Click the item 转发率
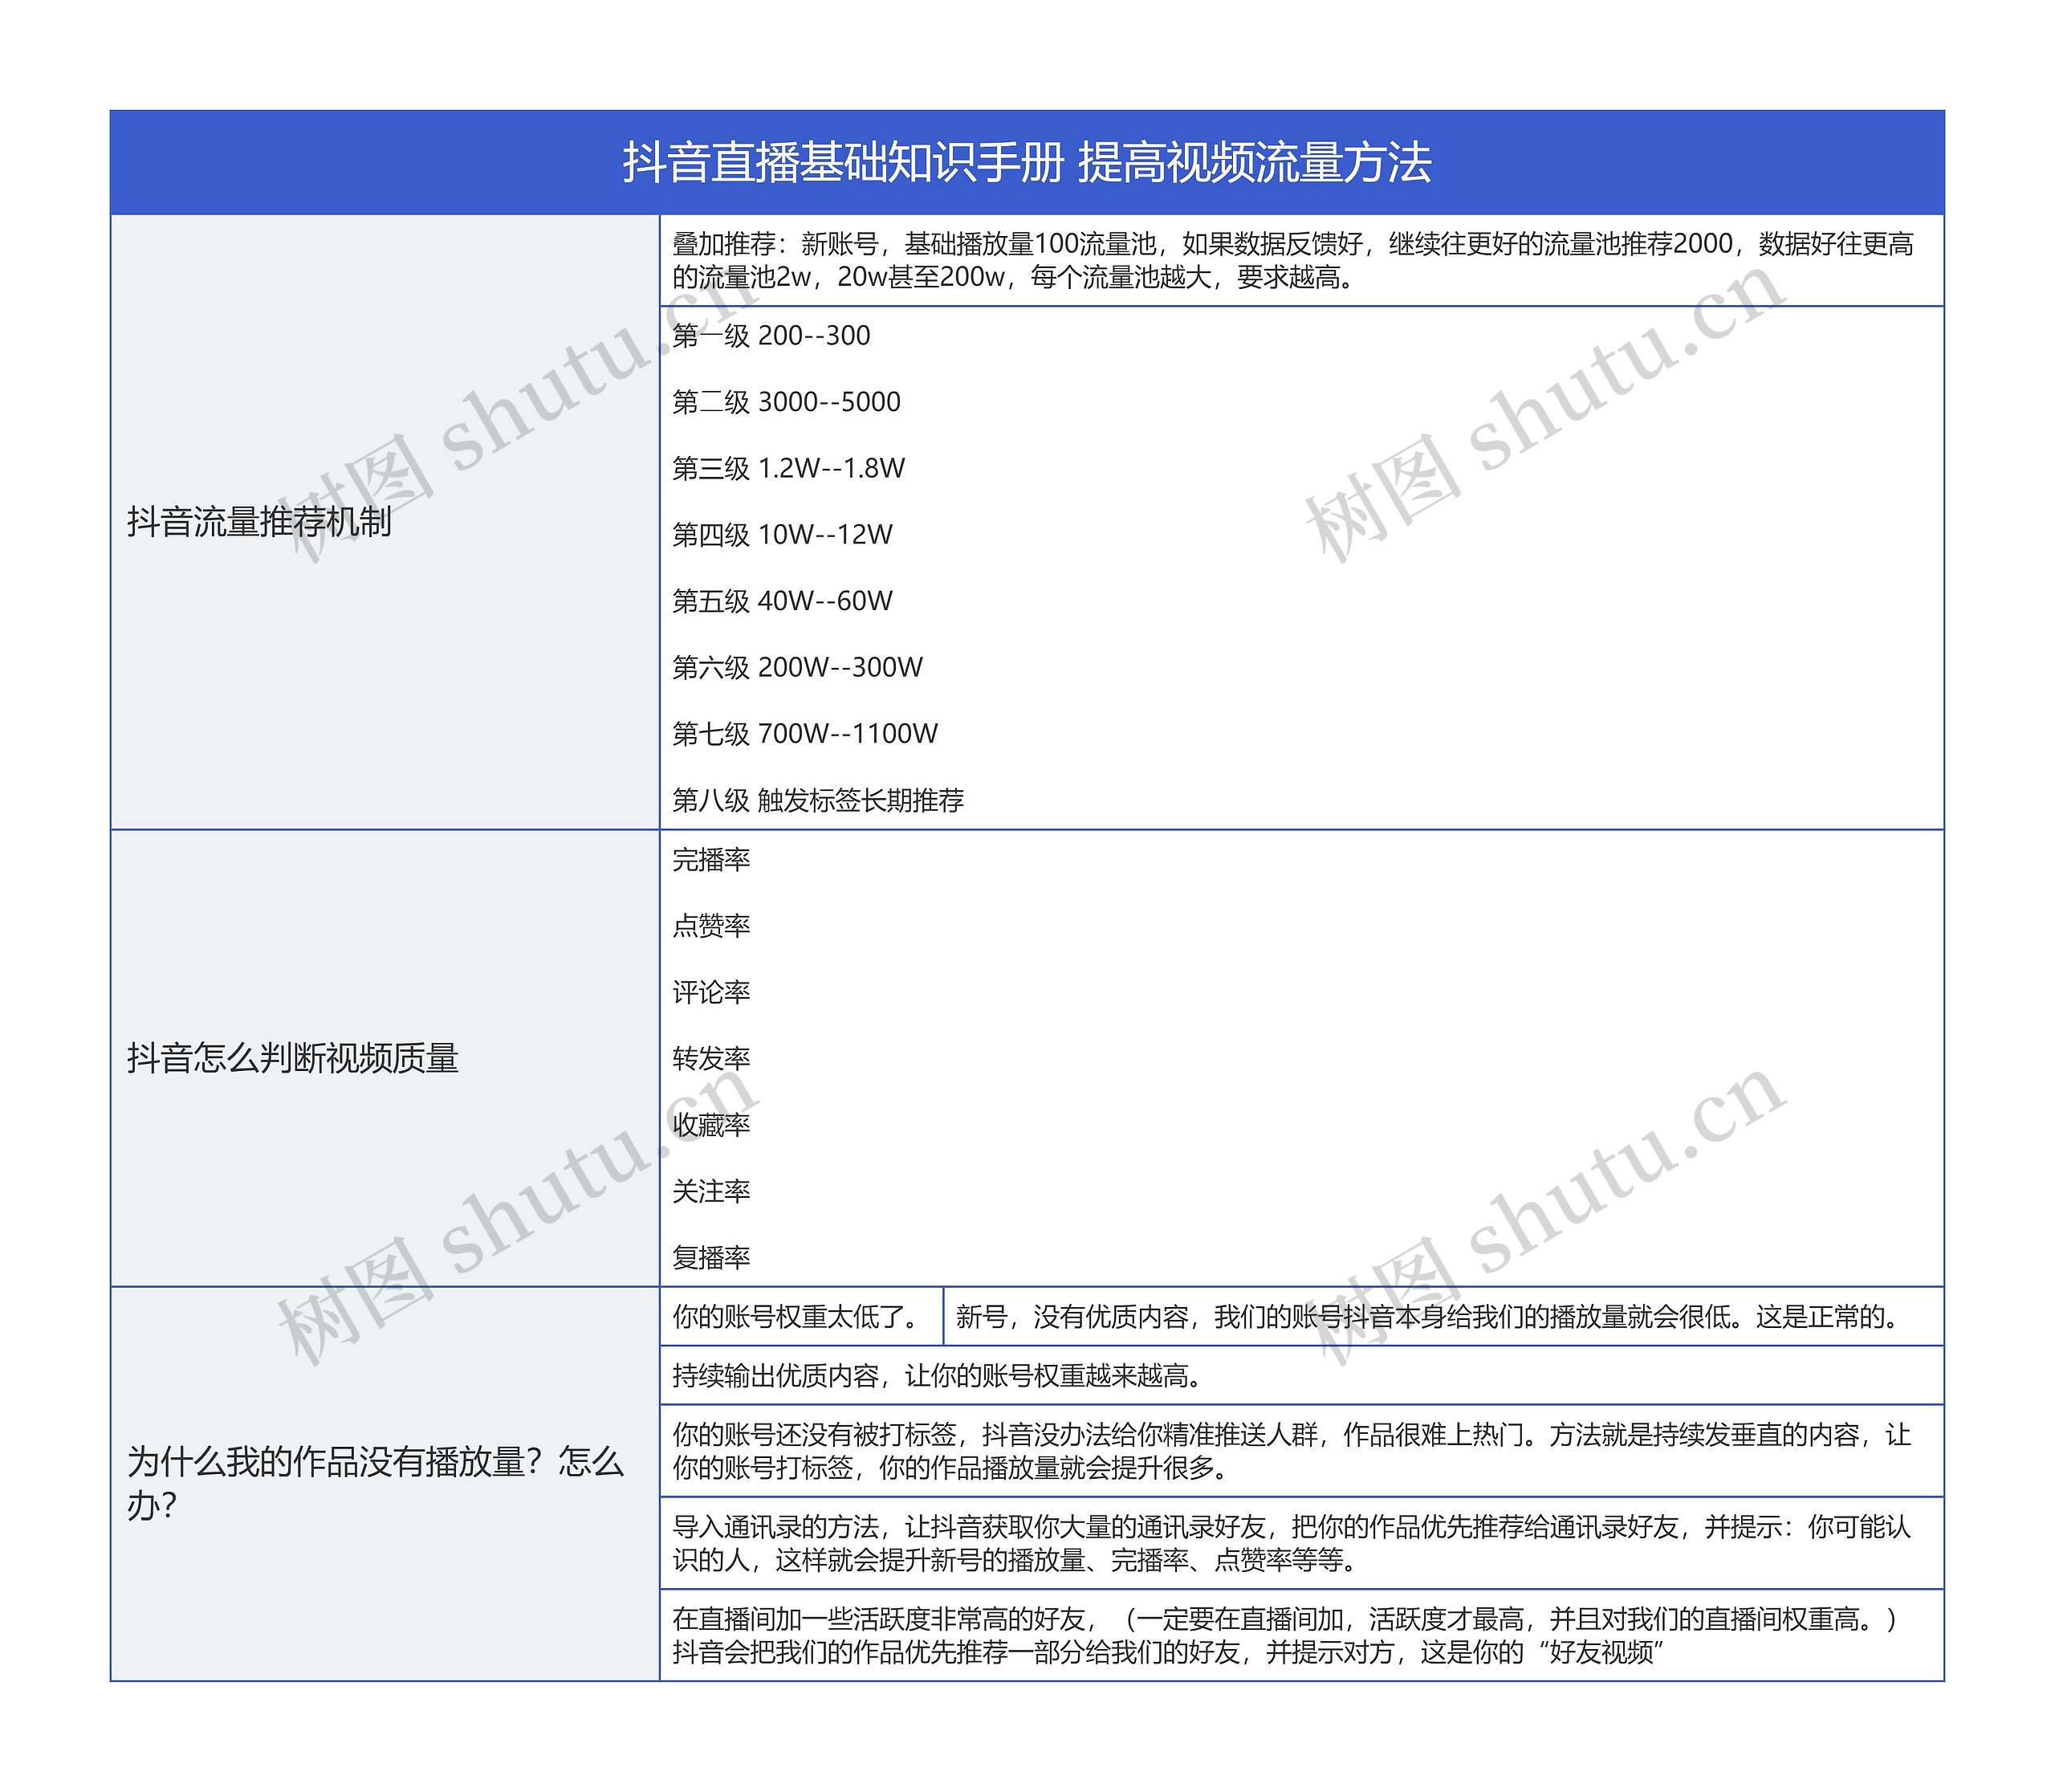Image resolution: width=2055 pixels, height=1792 pixels. [711, 1058]
